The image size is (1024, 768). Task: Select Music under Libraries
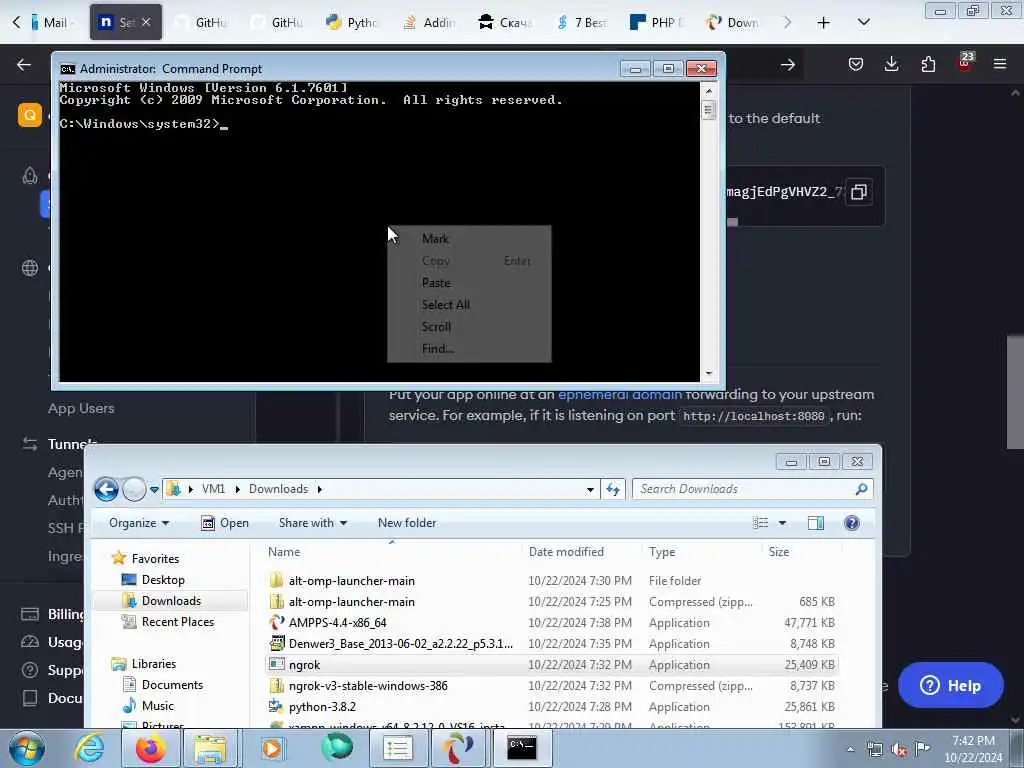157,705
